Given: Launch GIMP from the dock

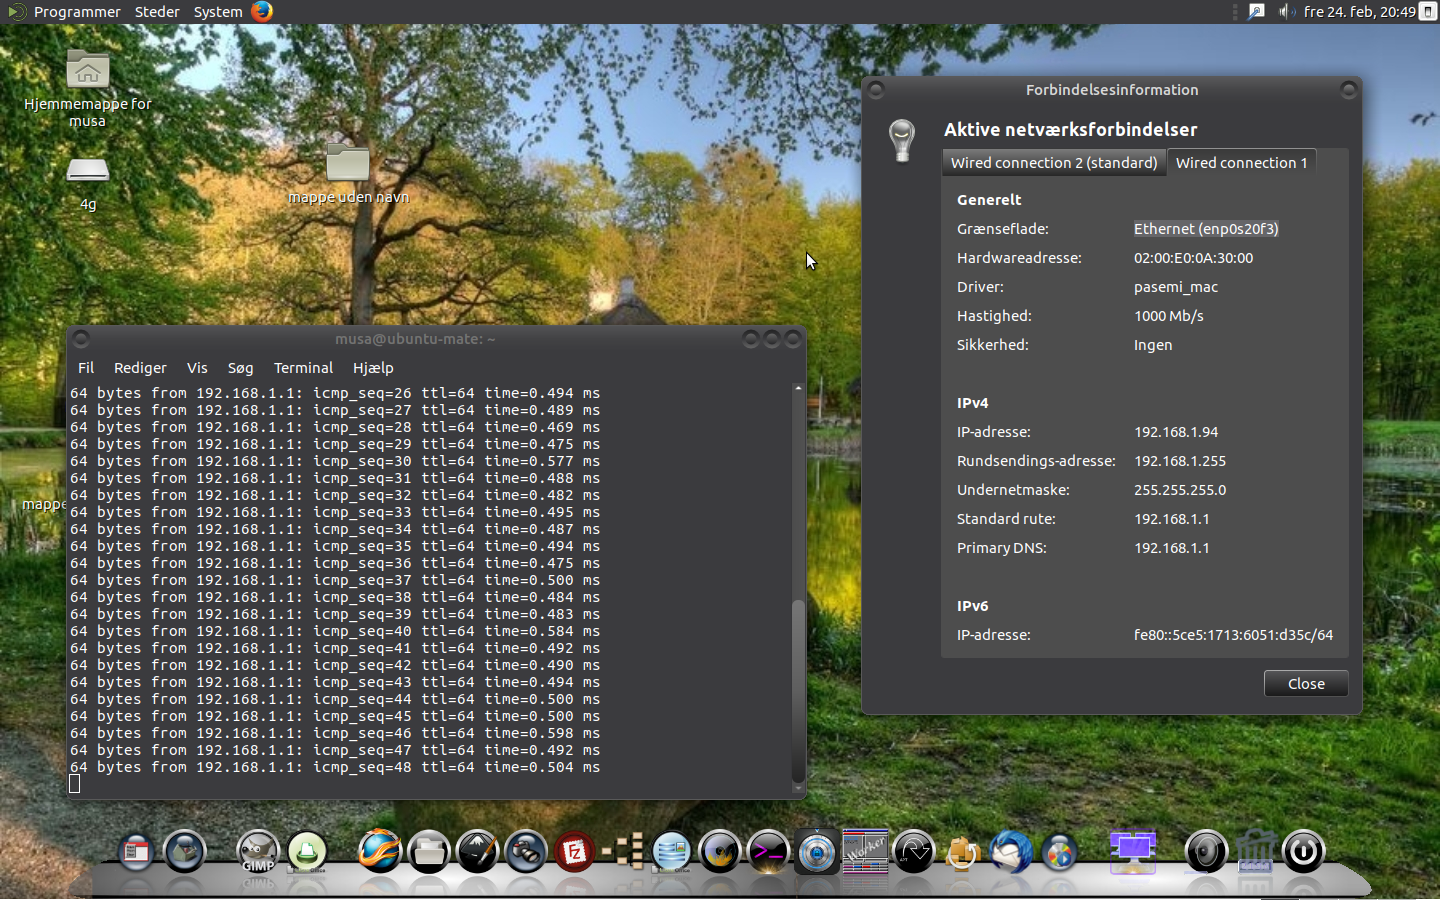Looking at the screenshot, I should (x=258, y=852).
